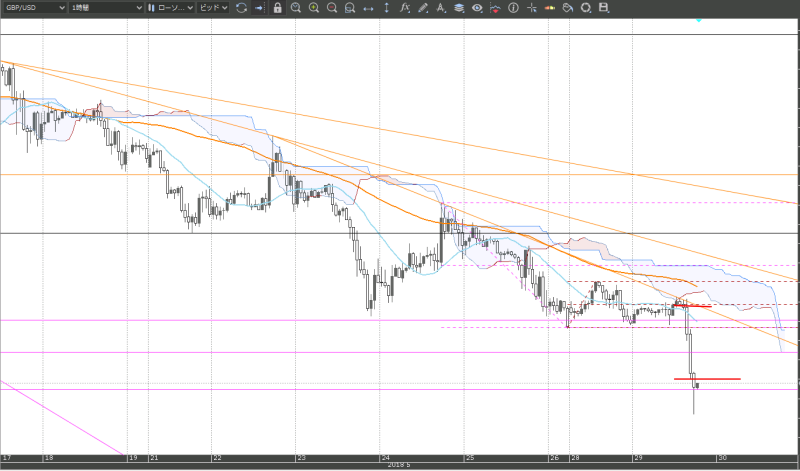Open the candlestick chart type dropdown
800x471 pixels.
170,8
